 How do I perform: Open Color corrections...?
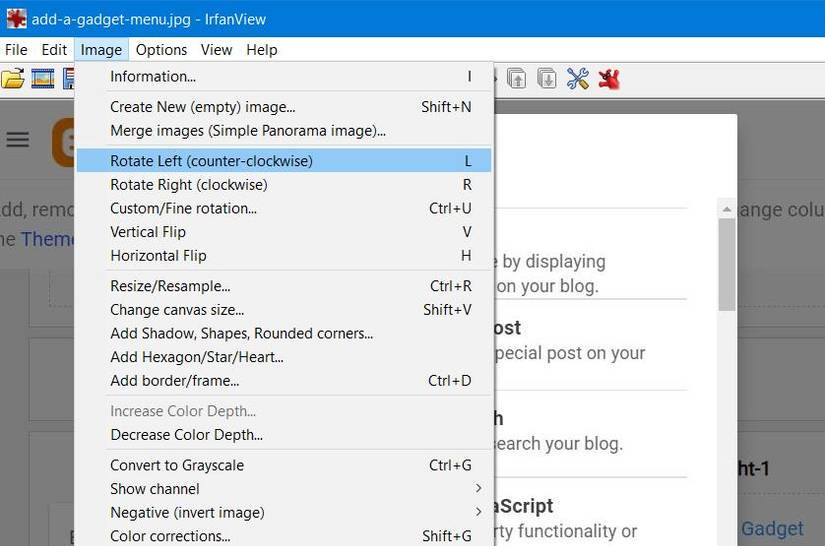[284, 536]
